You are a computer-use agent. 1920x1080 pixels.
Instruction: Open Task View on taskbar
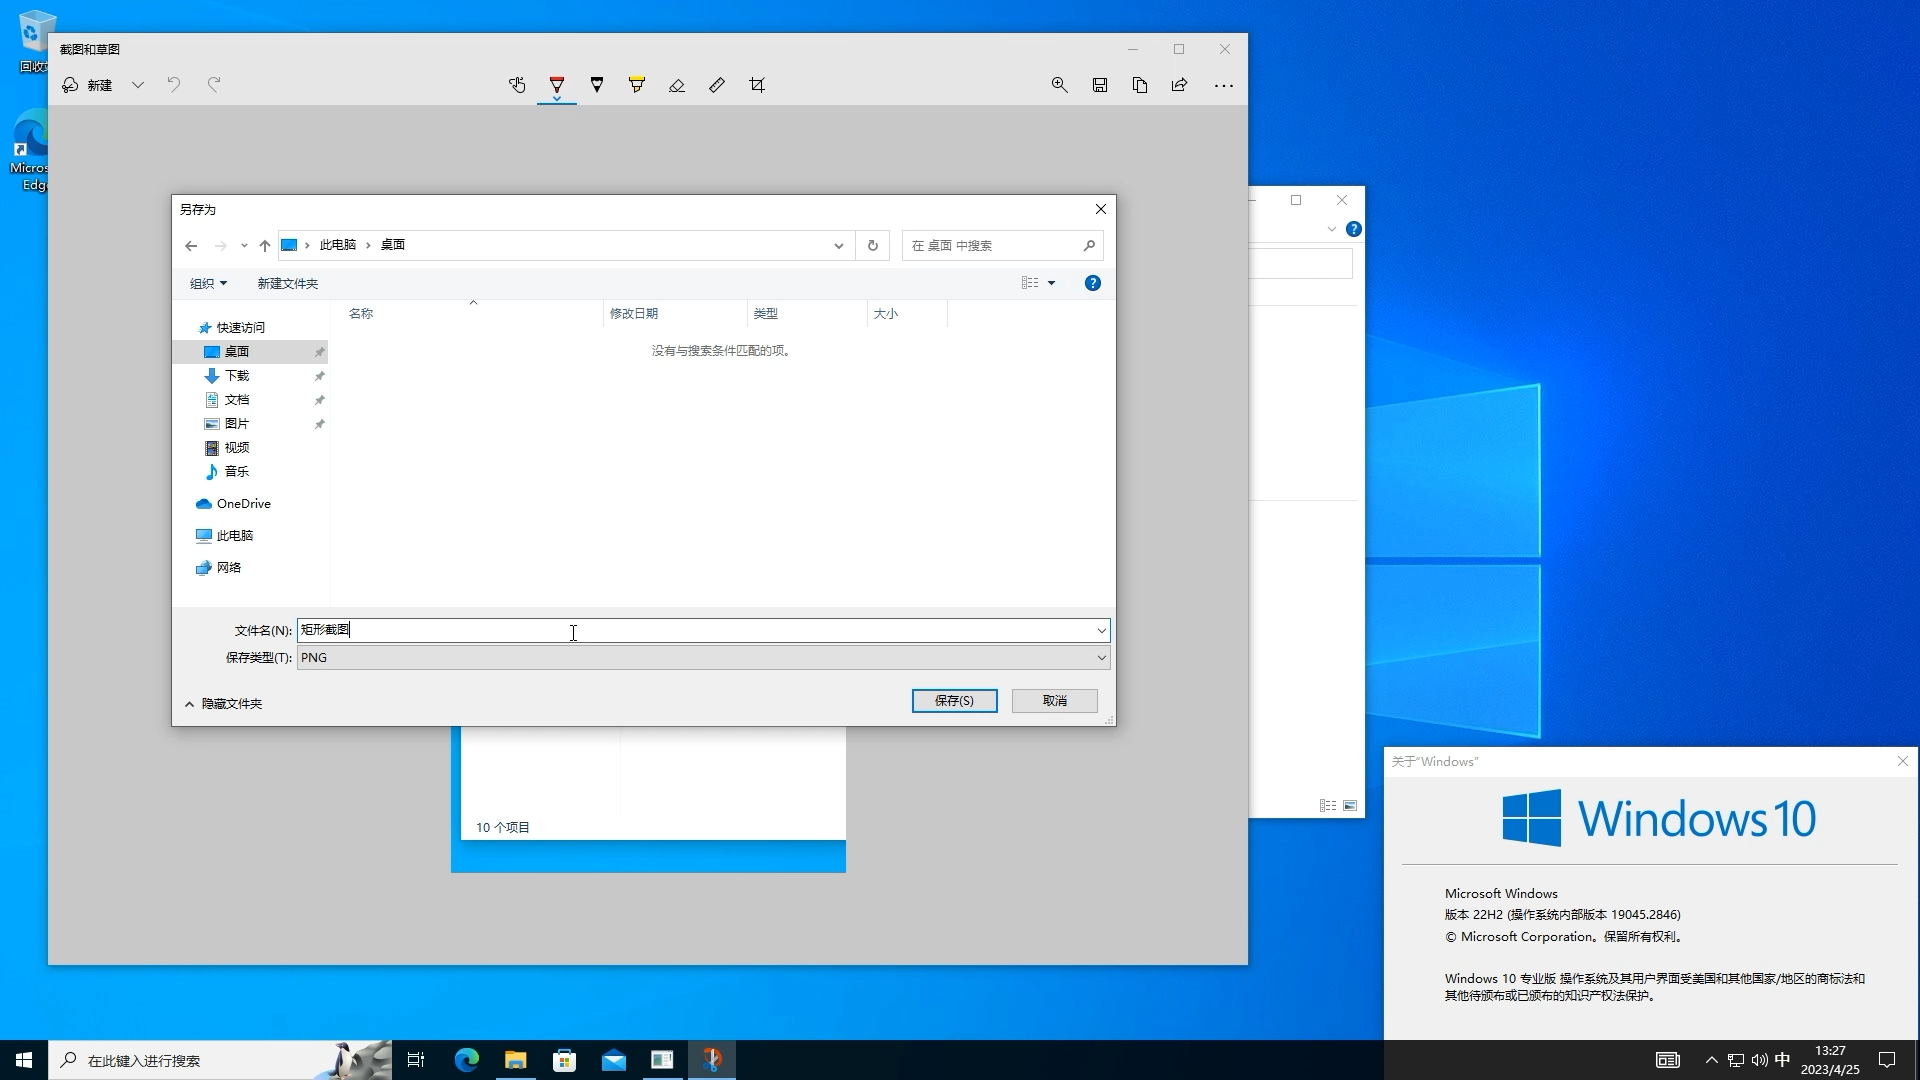[x=416, y=1060]
